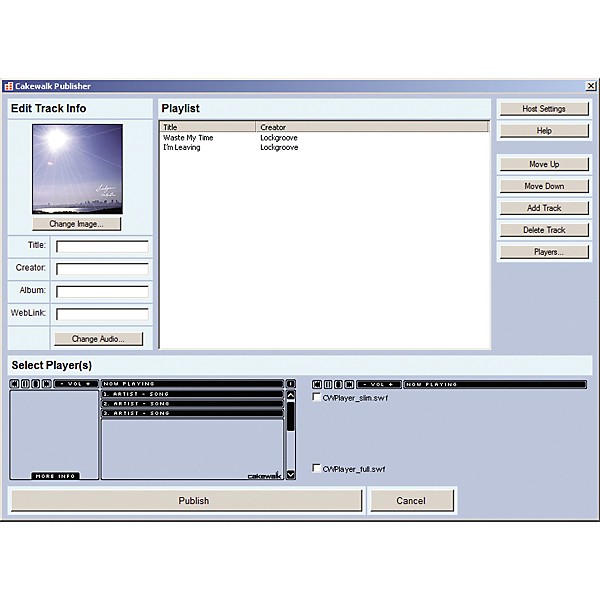Click the full player tracklist scrollbar thumb
Screen dimensions: 600x600
[x=291, y=416]
